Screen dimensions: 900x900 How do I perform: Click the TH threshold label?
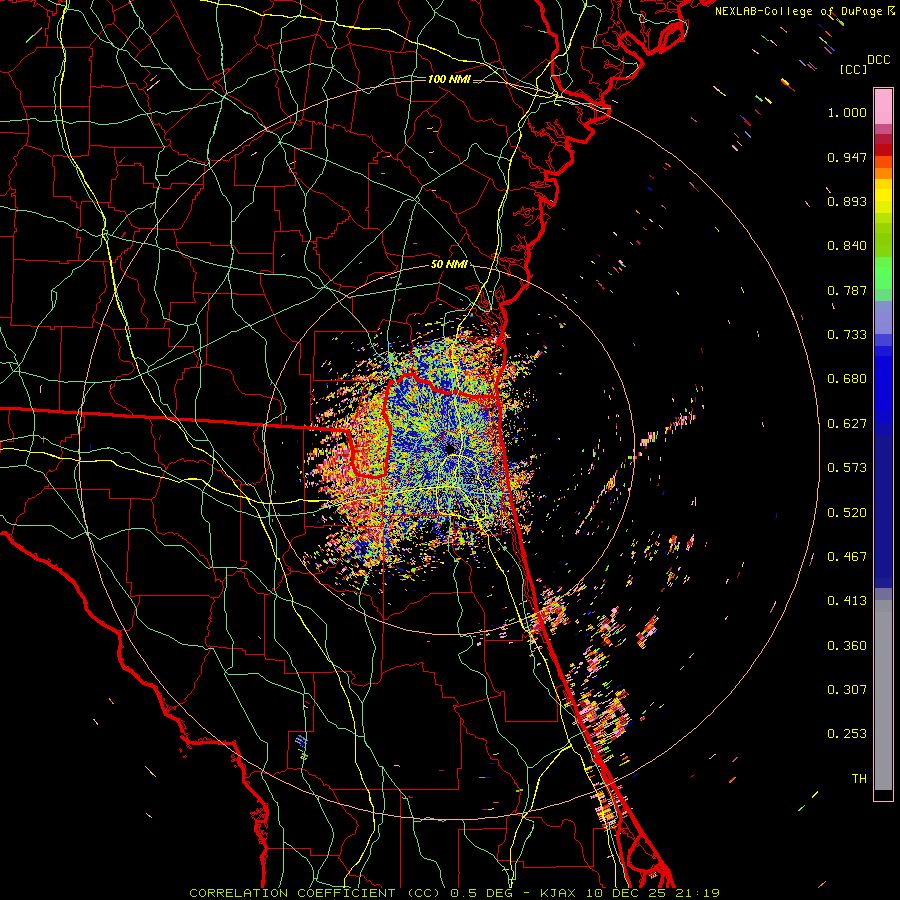[x=859, y=778]
